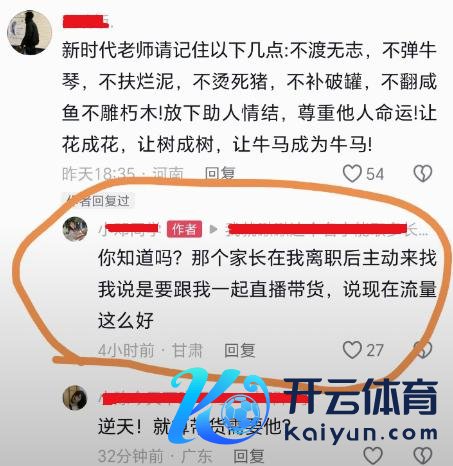
Task: Like the author's reply with 27 likes
Action: 352,350
